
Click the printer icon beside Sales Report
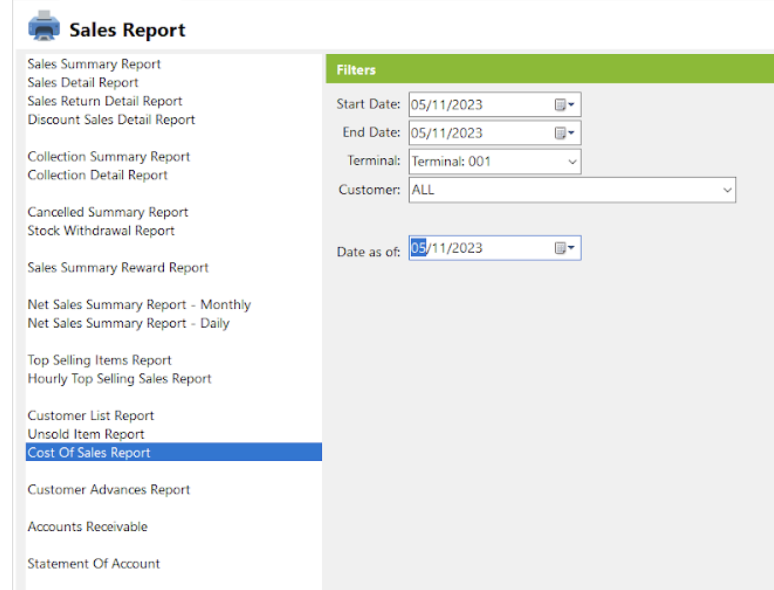click(44, 26)
